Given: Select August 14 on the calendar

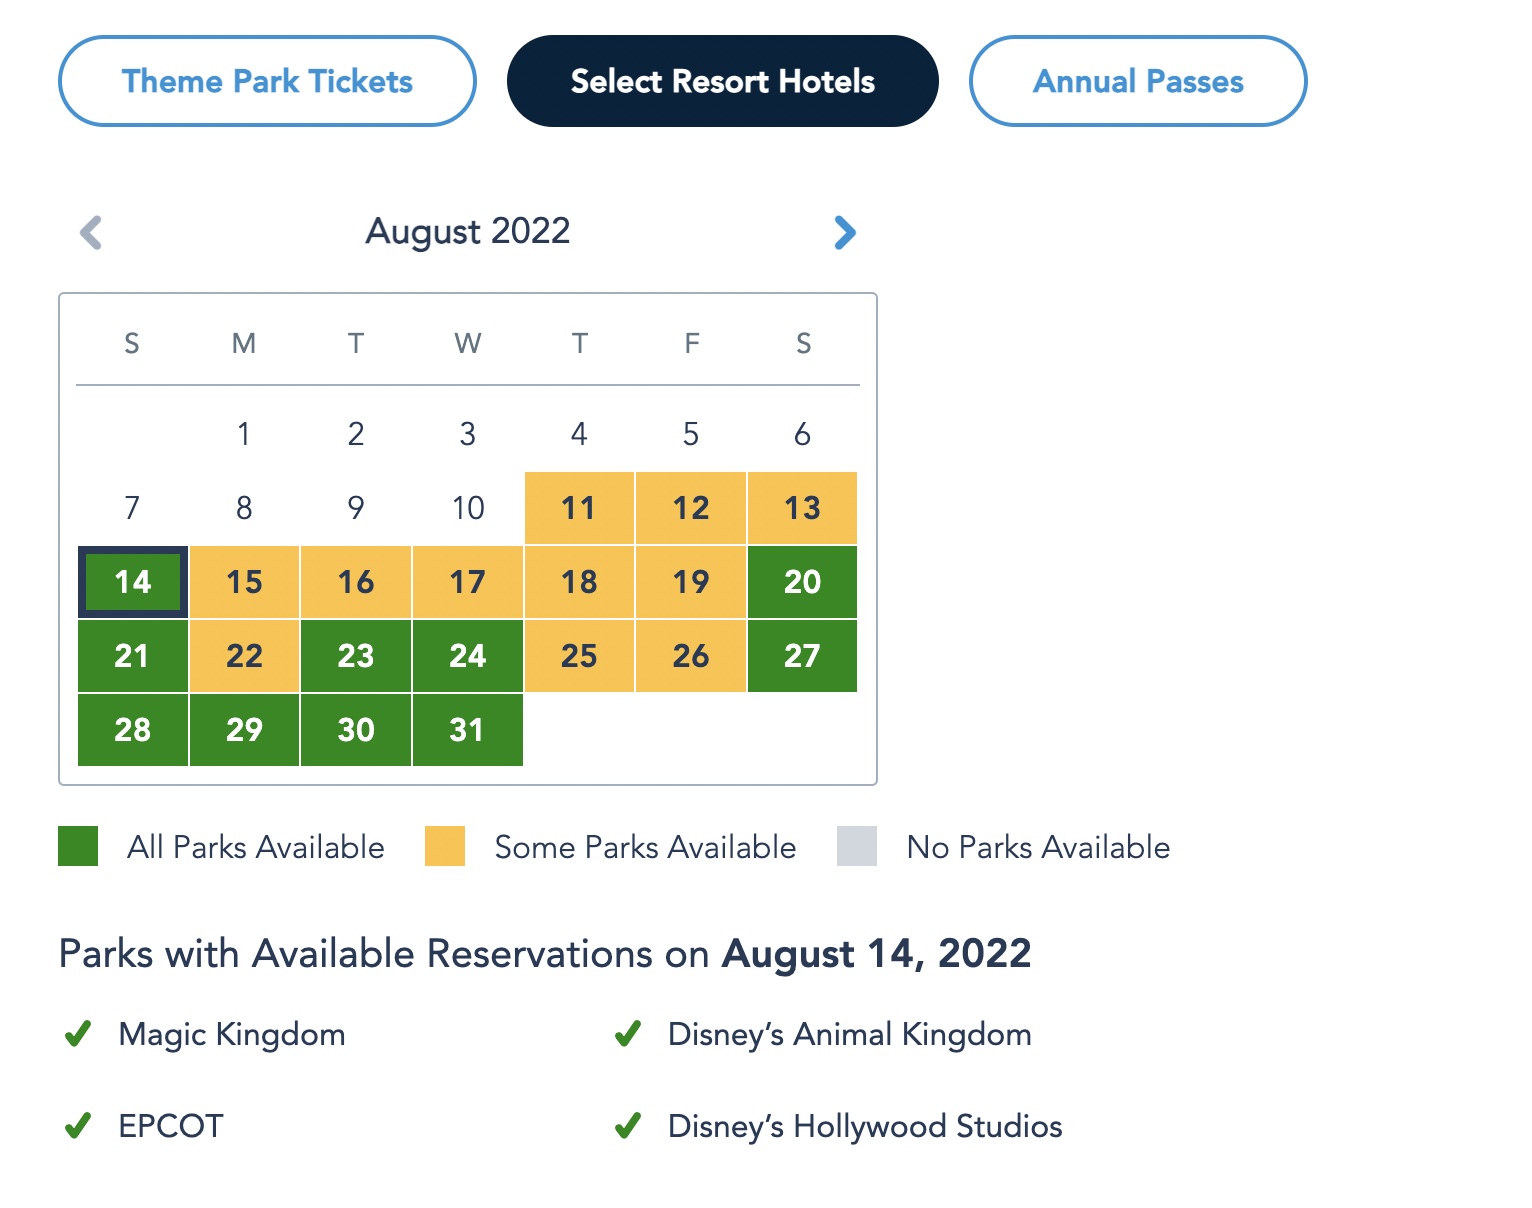Looking at the screenshot, I should coord(133,582).
